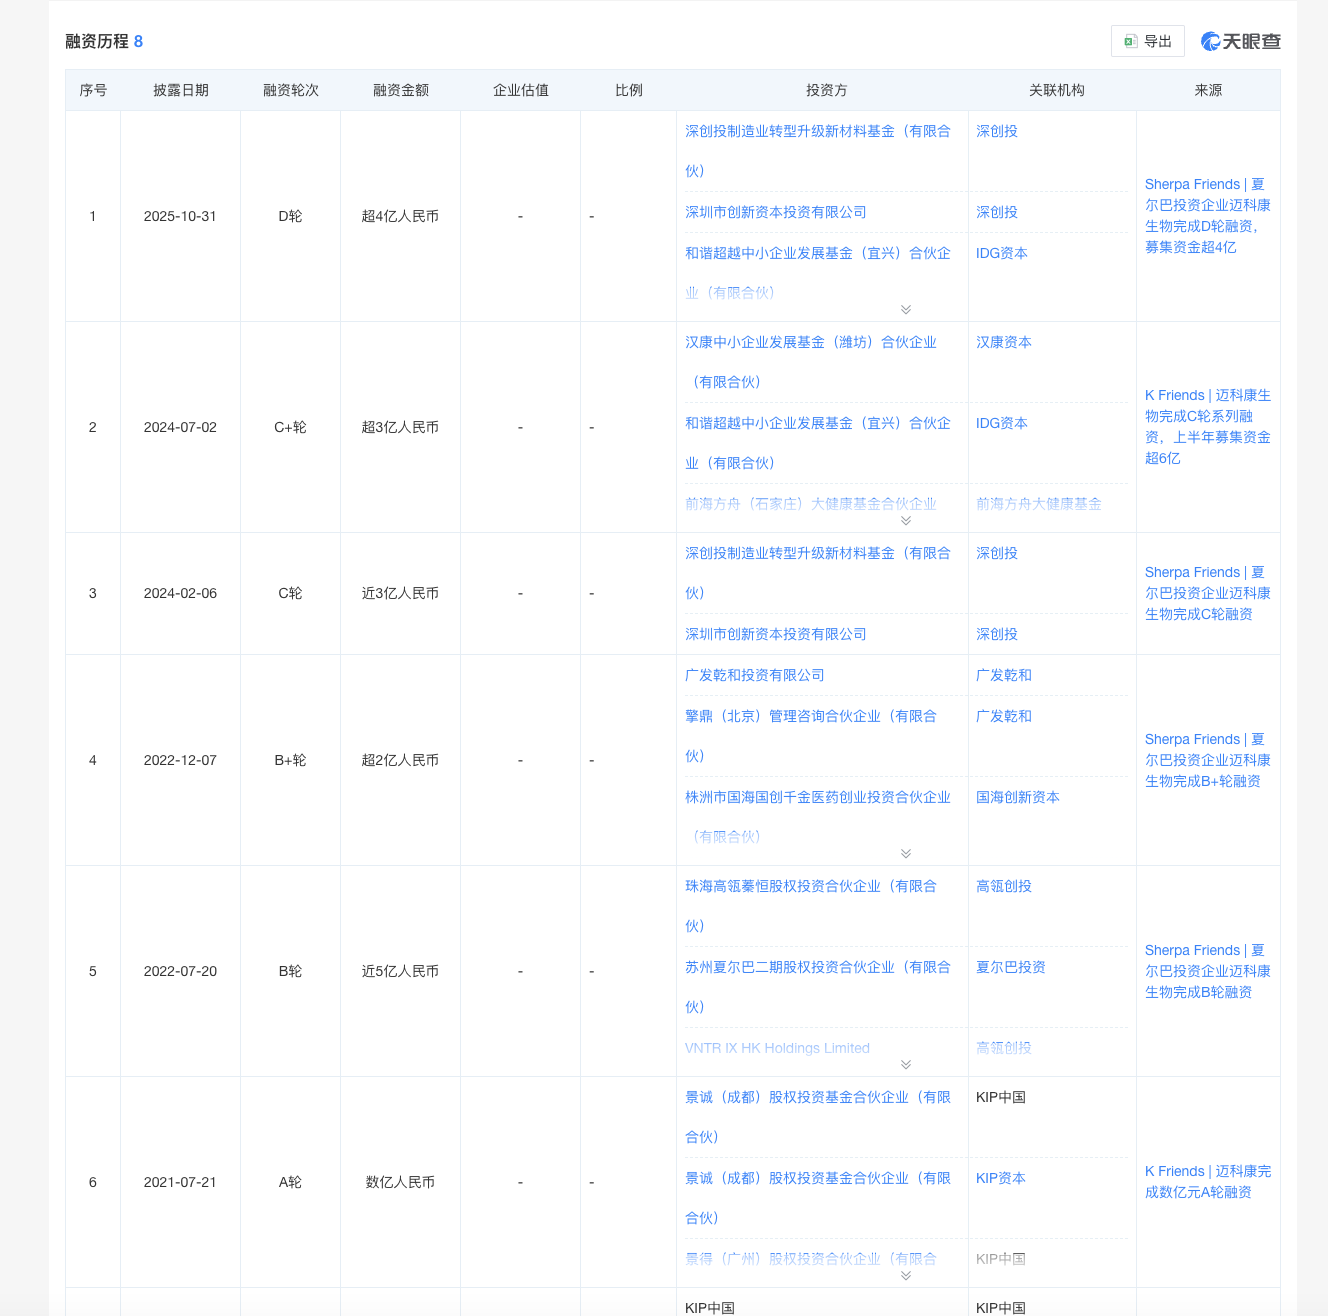Show more investors for the B轮 row
The height and width of the screenshot is (1316, 1328).
[905, 1065]
